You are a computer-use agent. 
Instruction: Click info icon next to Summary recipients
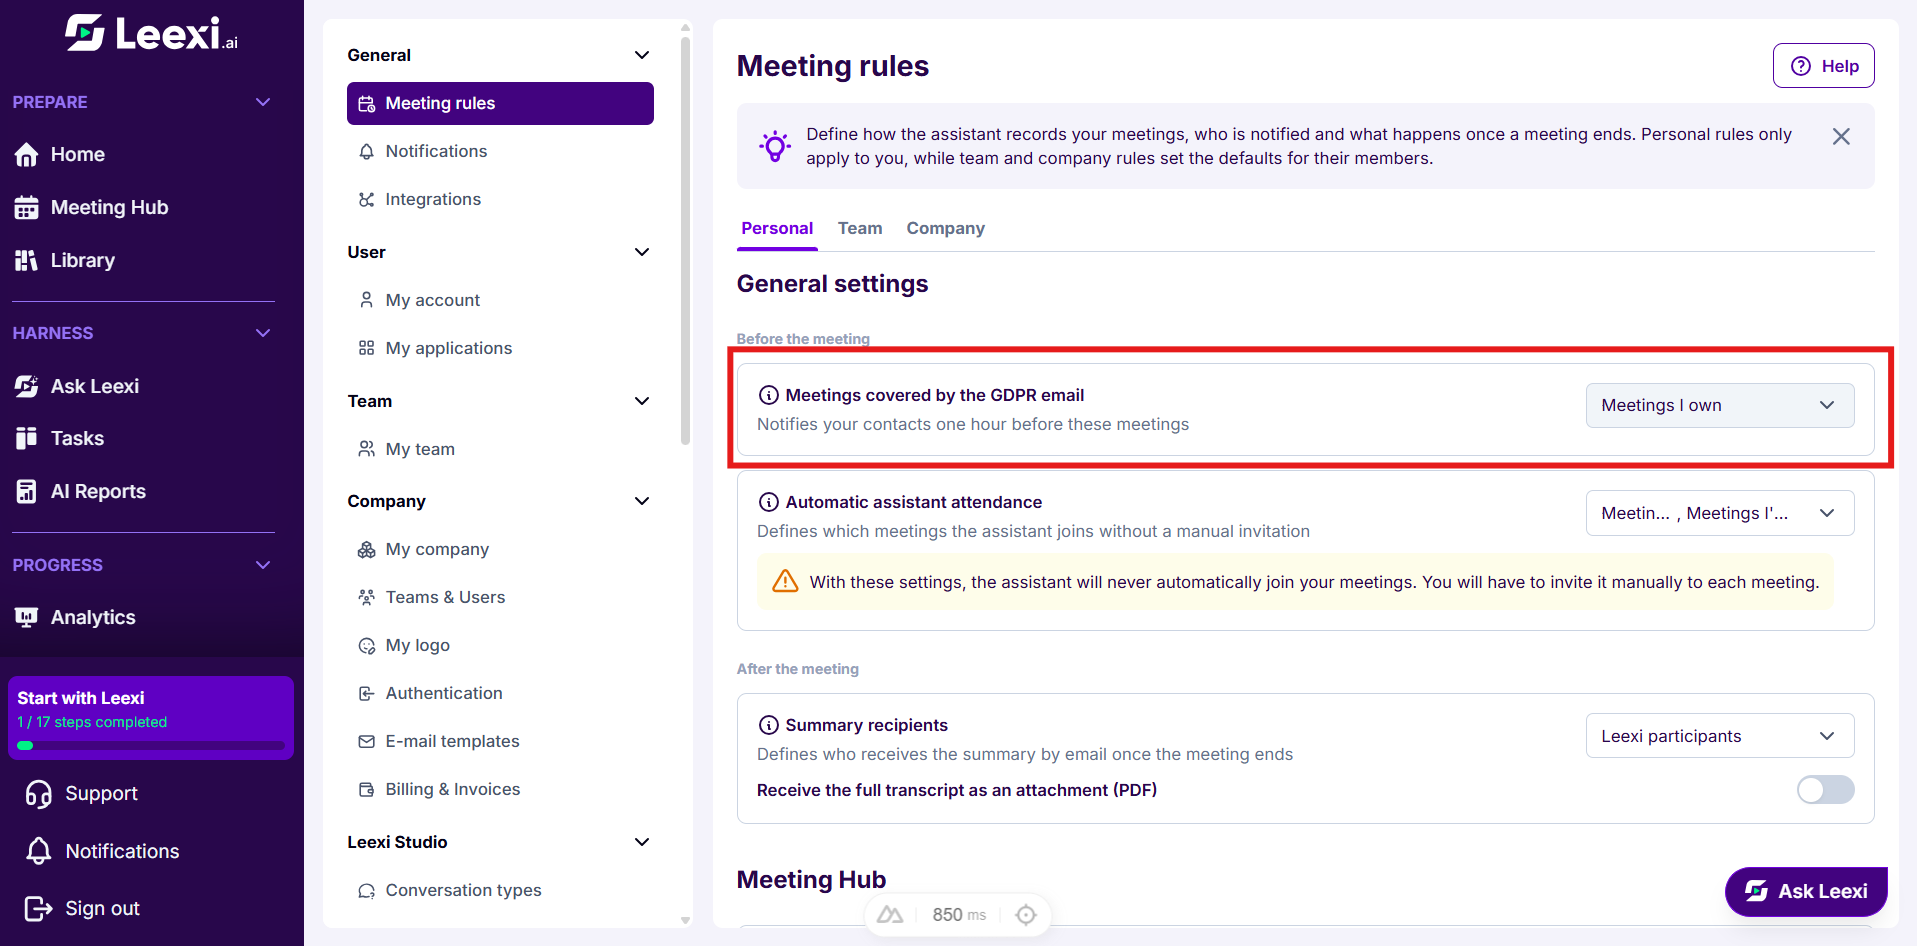[x=768, y=725]
